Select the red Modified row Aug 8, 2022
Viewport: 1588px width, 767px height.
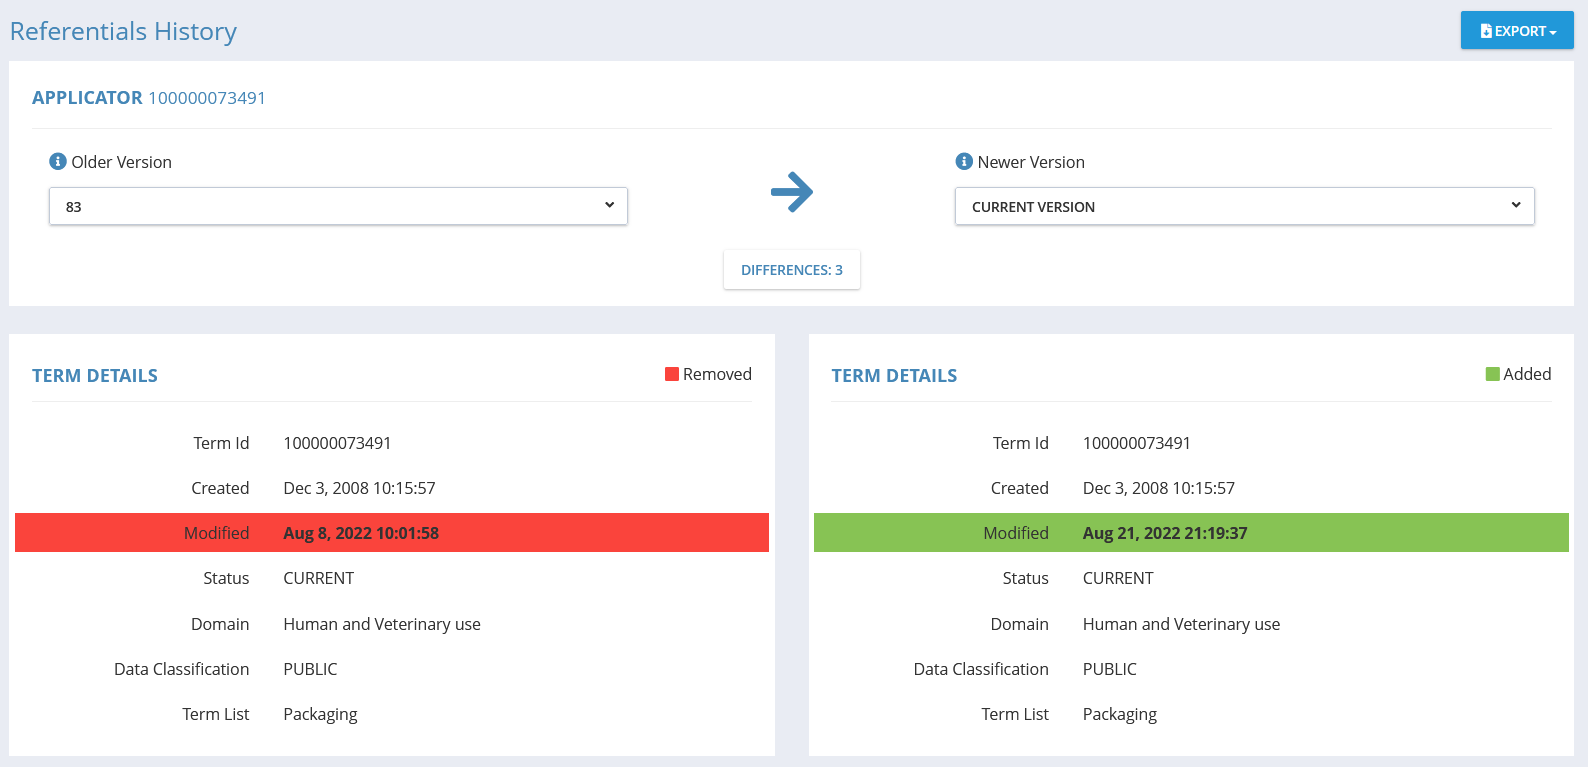pyautogui.click(x=391, y=533)
